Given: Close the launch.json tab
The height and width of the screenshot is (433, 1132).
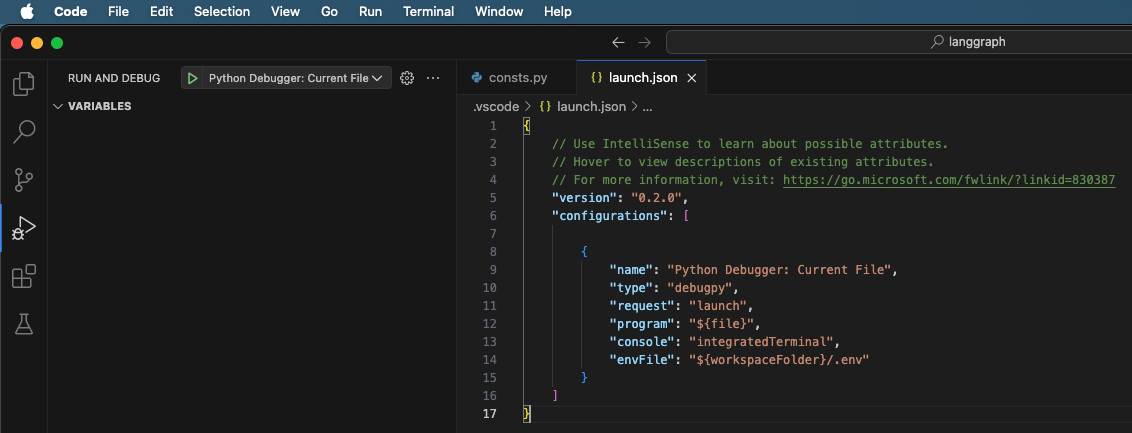Looking at the screenshot, I should 691,78.
